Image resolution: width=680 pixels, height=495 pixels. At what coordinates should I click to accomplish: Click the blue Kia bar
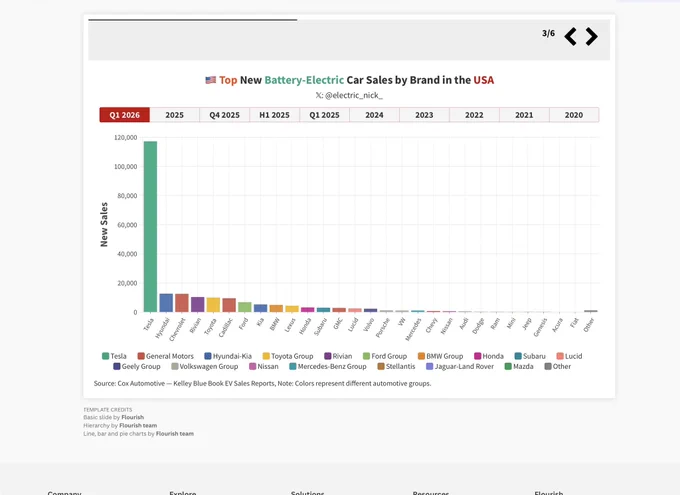tap(261, 308)
